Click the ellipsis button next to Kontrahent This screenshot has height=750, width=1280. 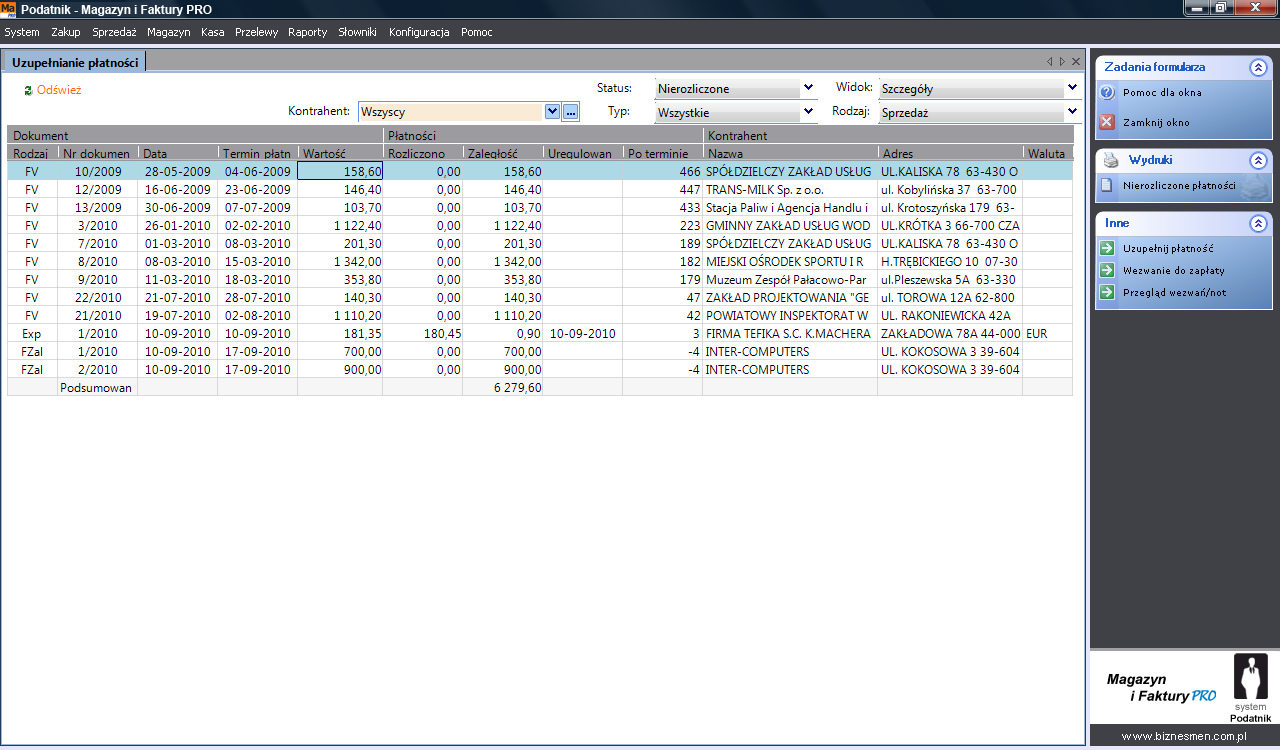pos(571,112)
